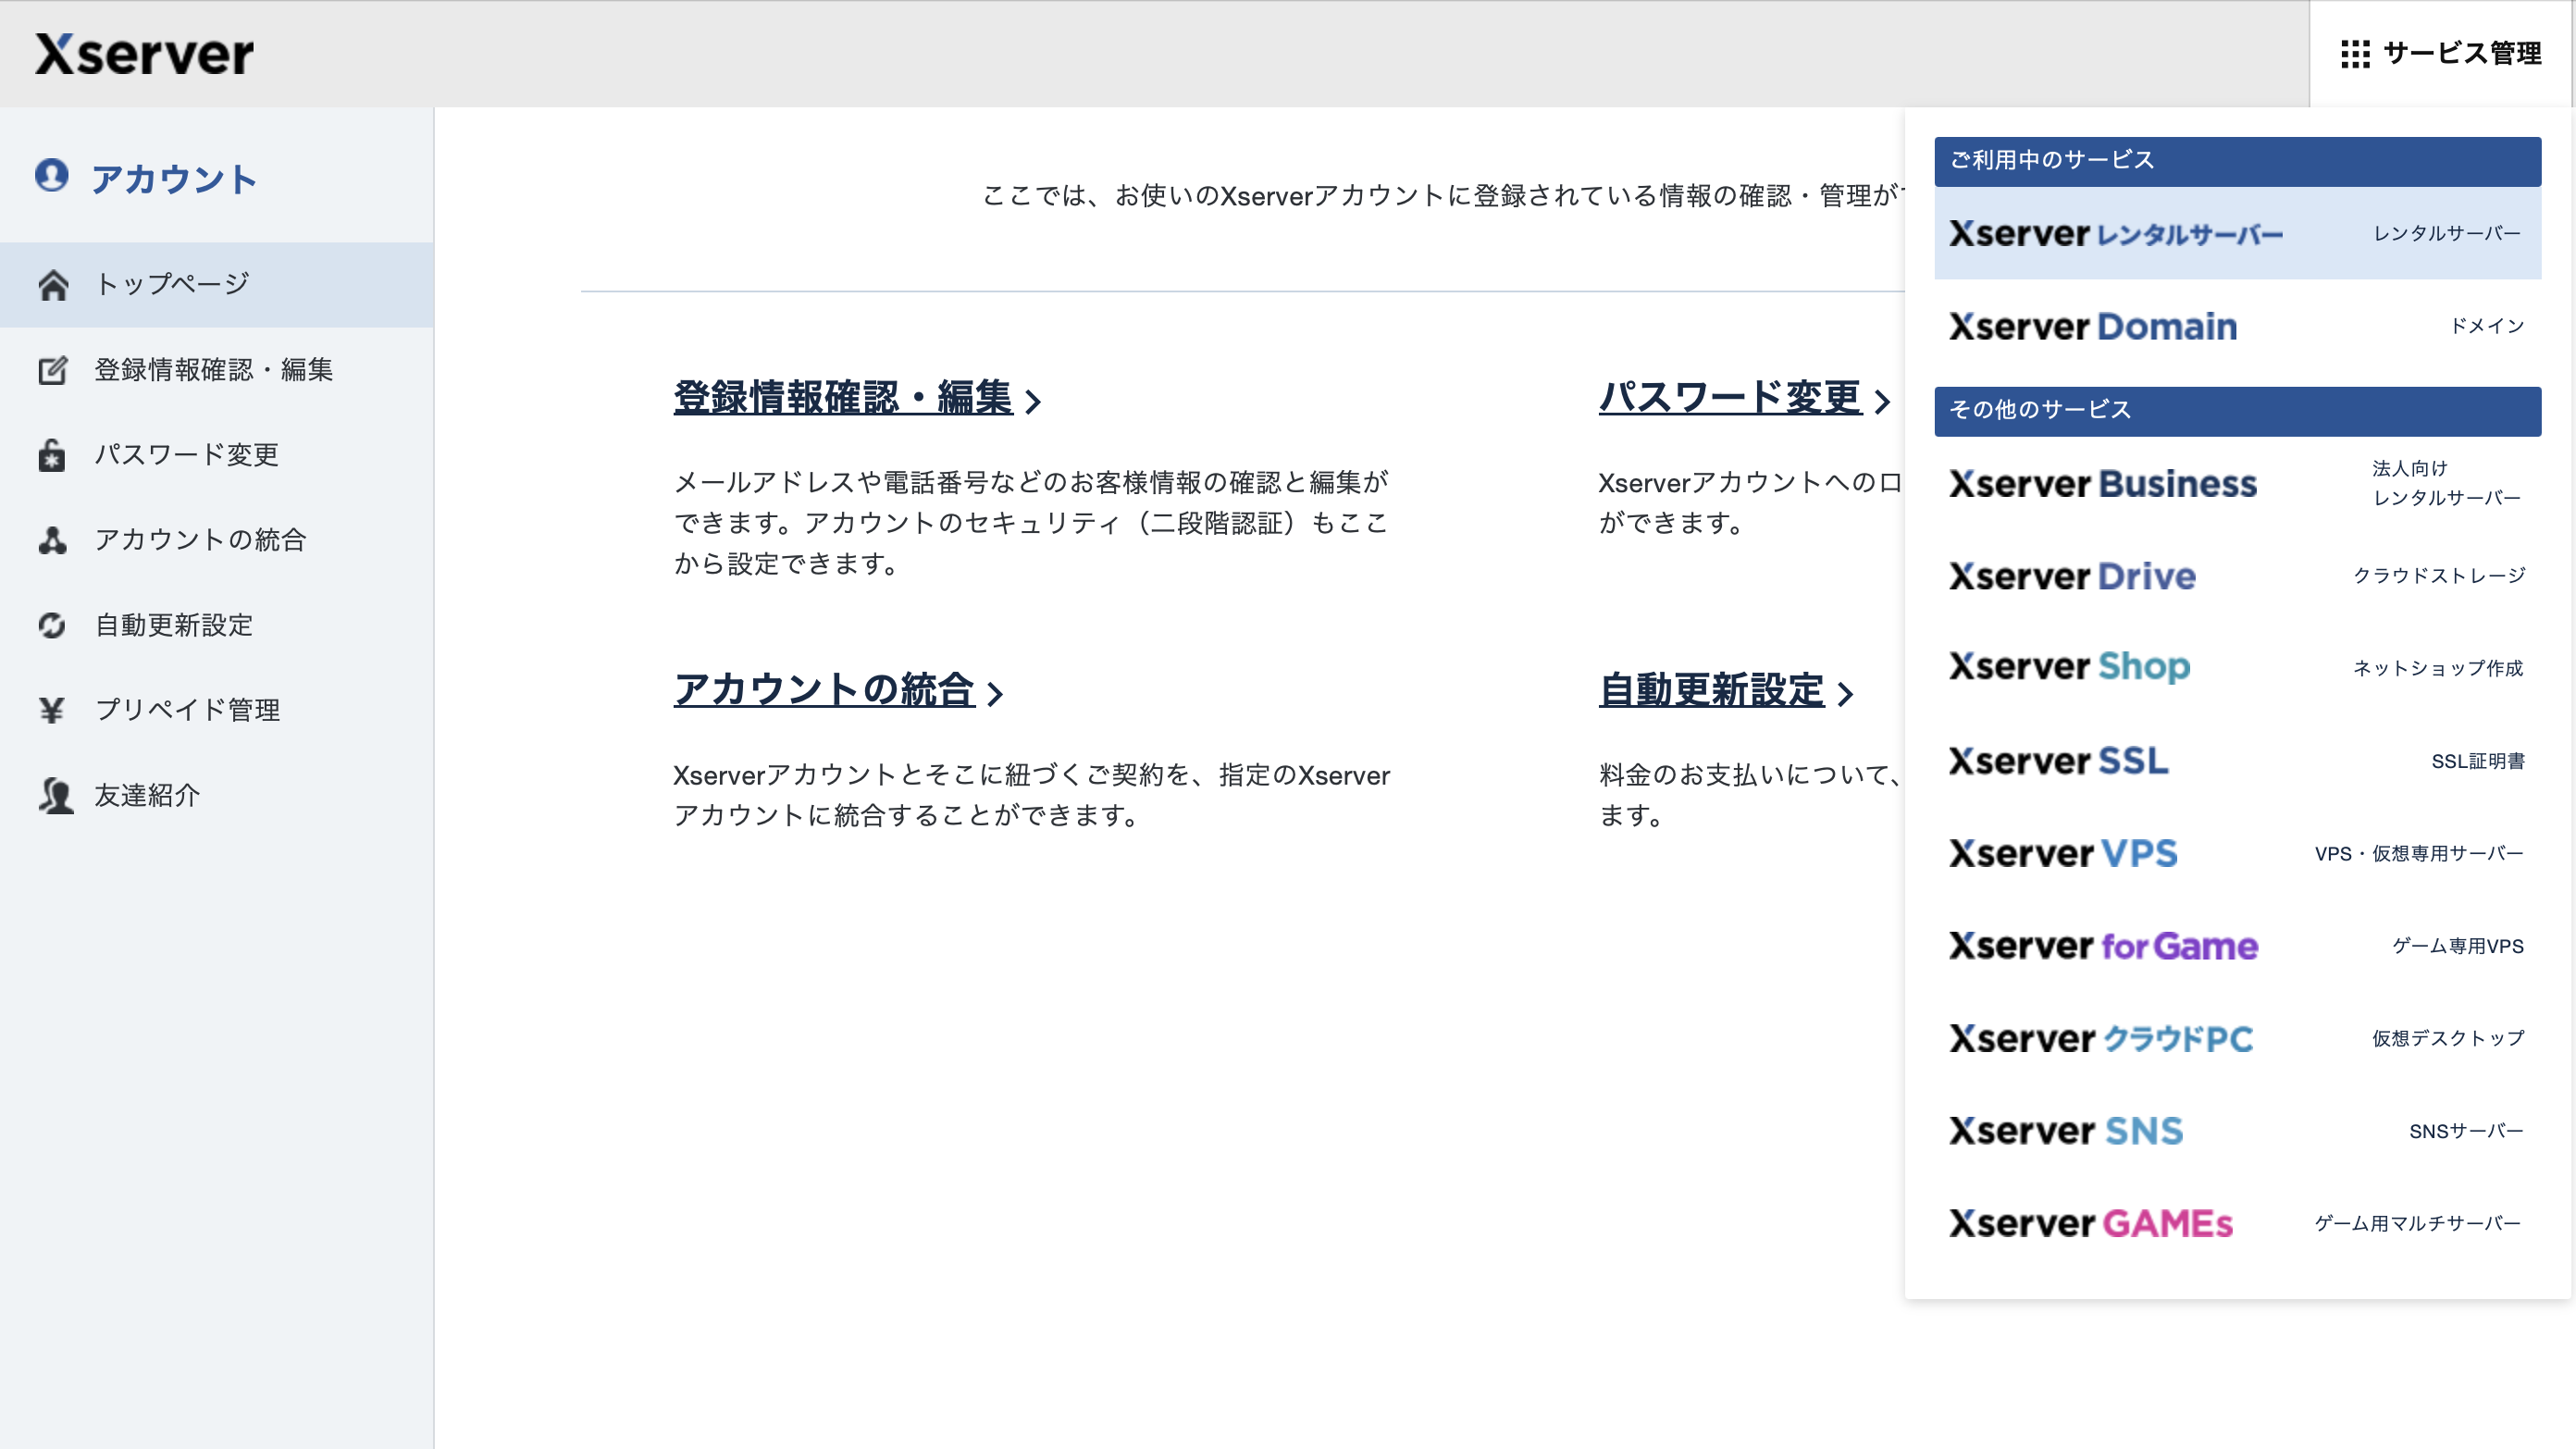Screen dimensions: 2576x1449
Task: Click the chevron after アカウントの統合 heading
Action: pos(995,693)
